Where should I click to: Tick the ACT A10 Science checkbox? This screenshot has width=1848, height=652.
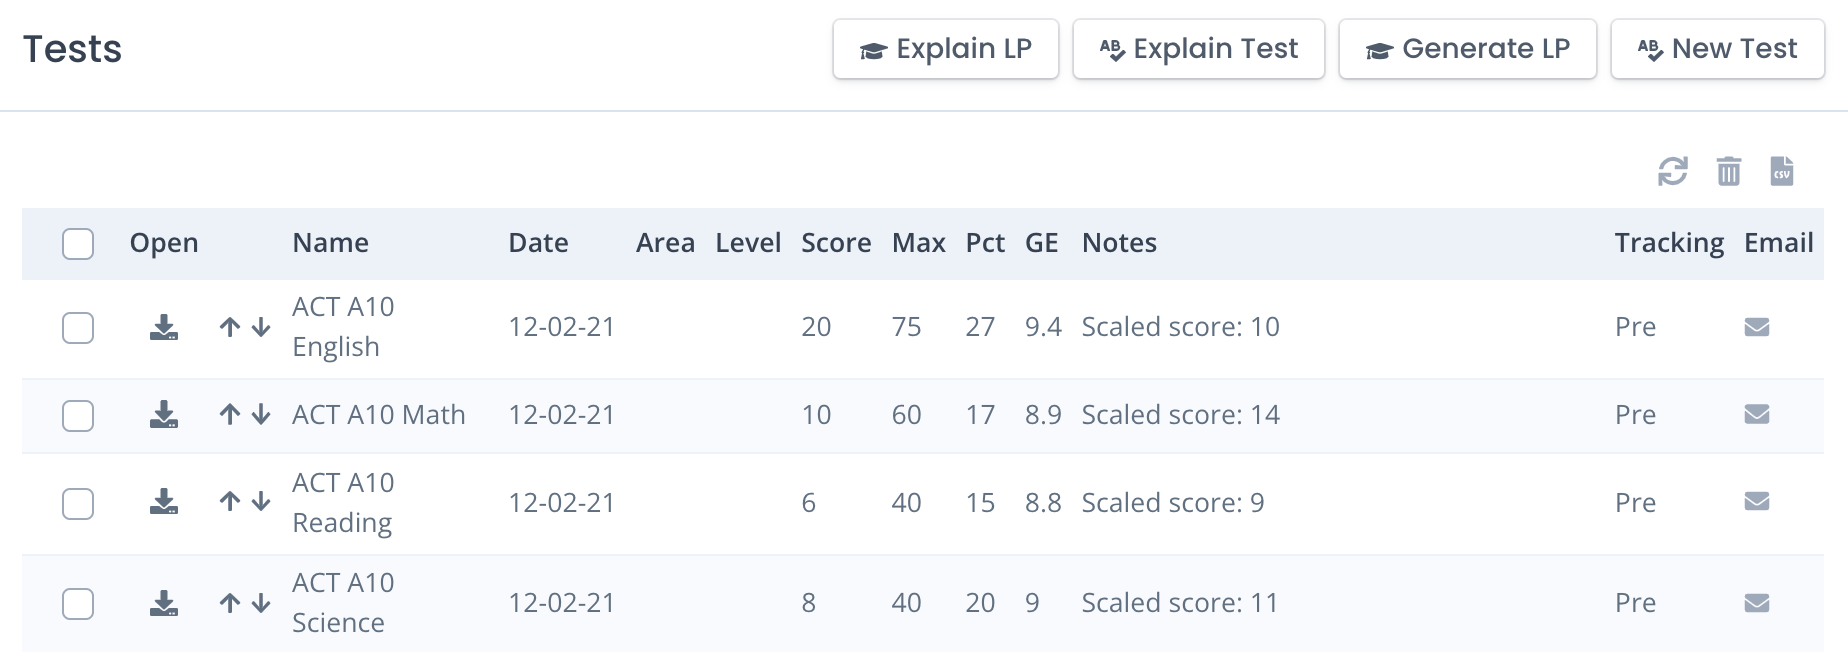[x=78, y=604]
